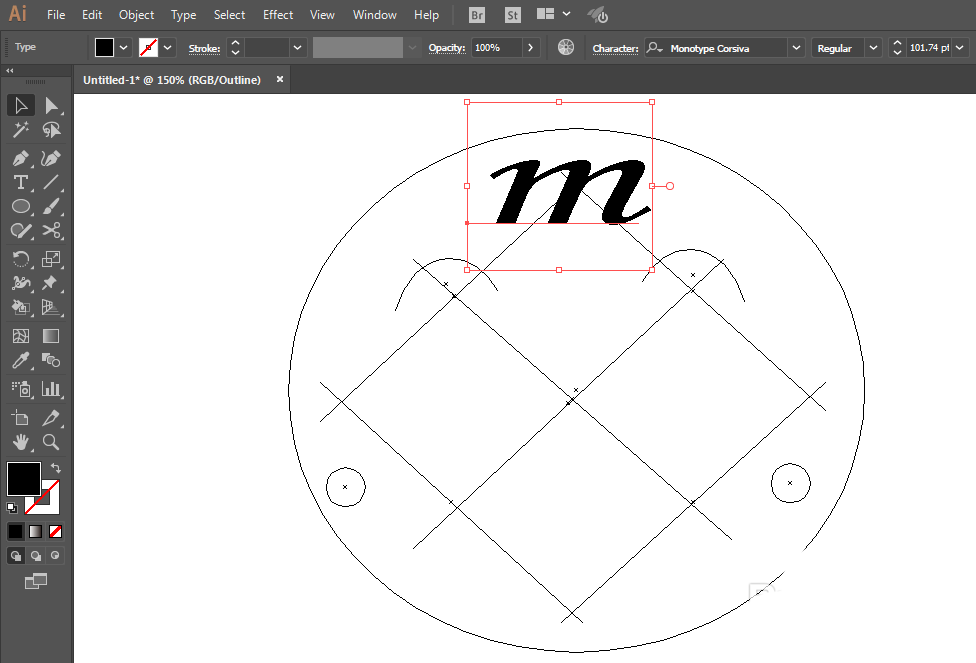Select the Slice tool
This screenshot has width=976, height=663.
click(51, 418)
